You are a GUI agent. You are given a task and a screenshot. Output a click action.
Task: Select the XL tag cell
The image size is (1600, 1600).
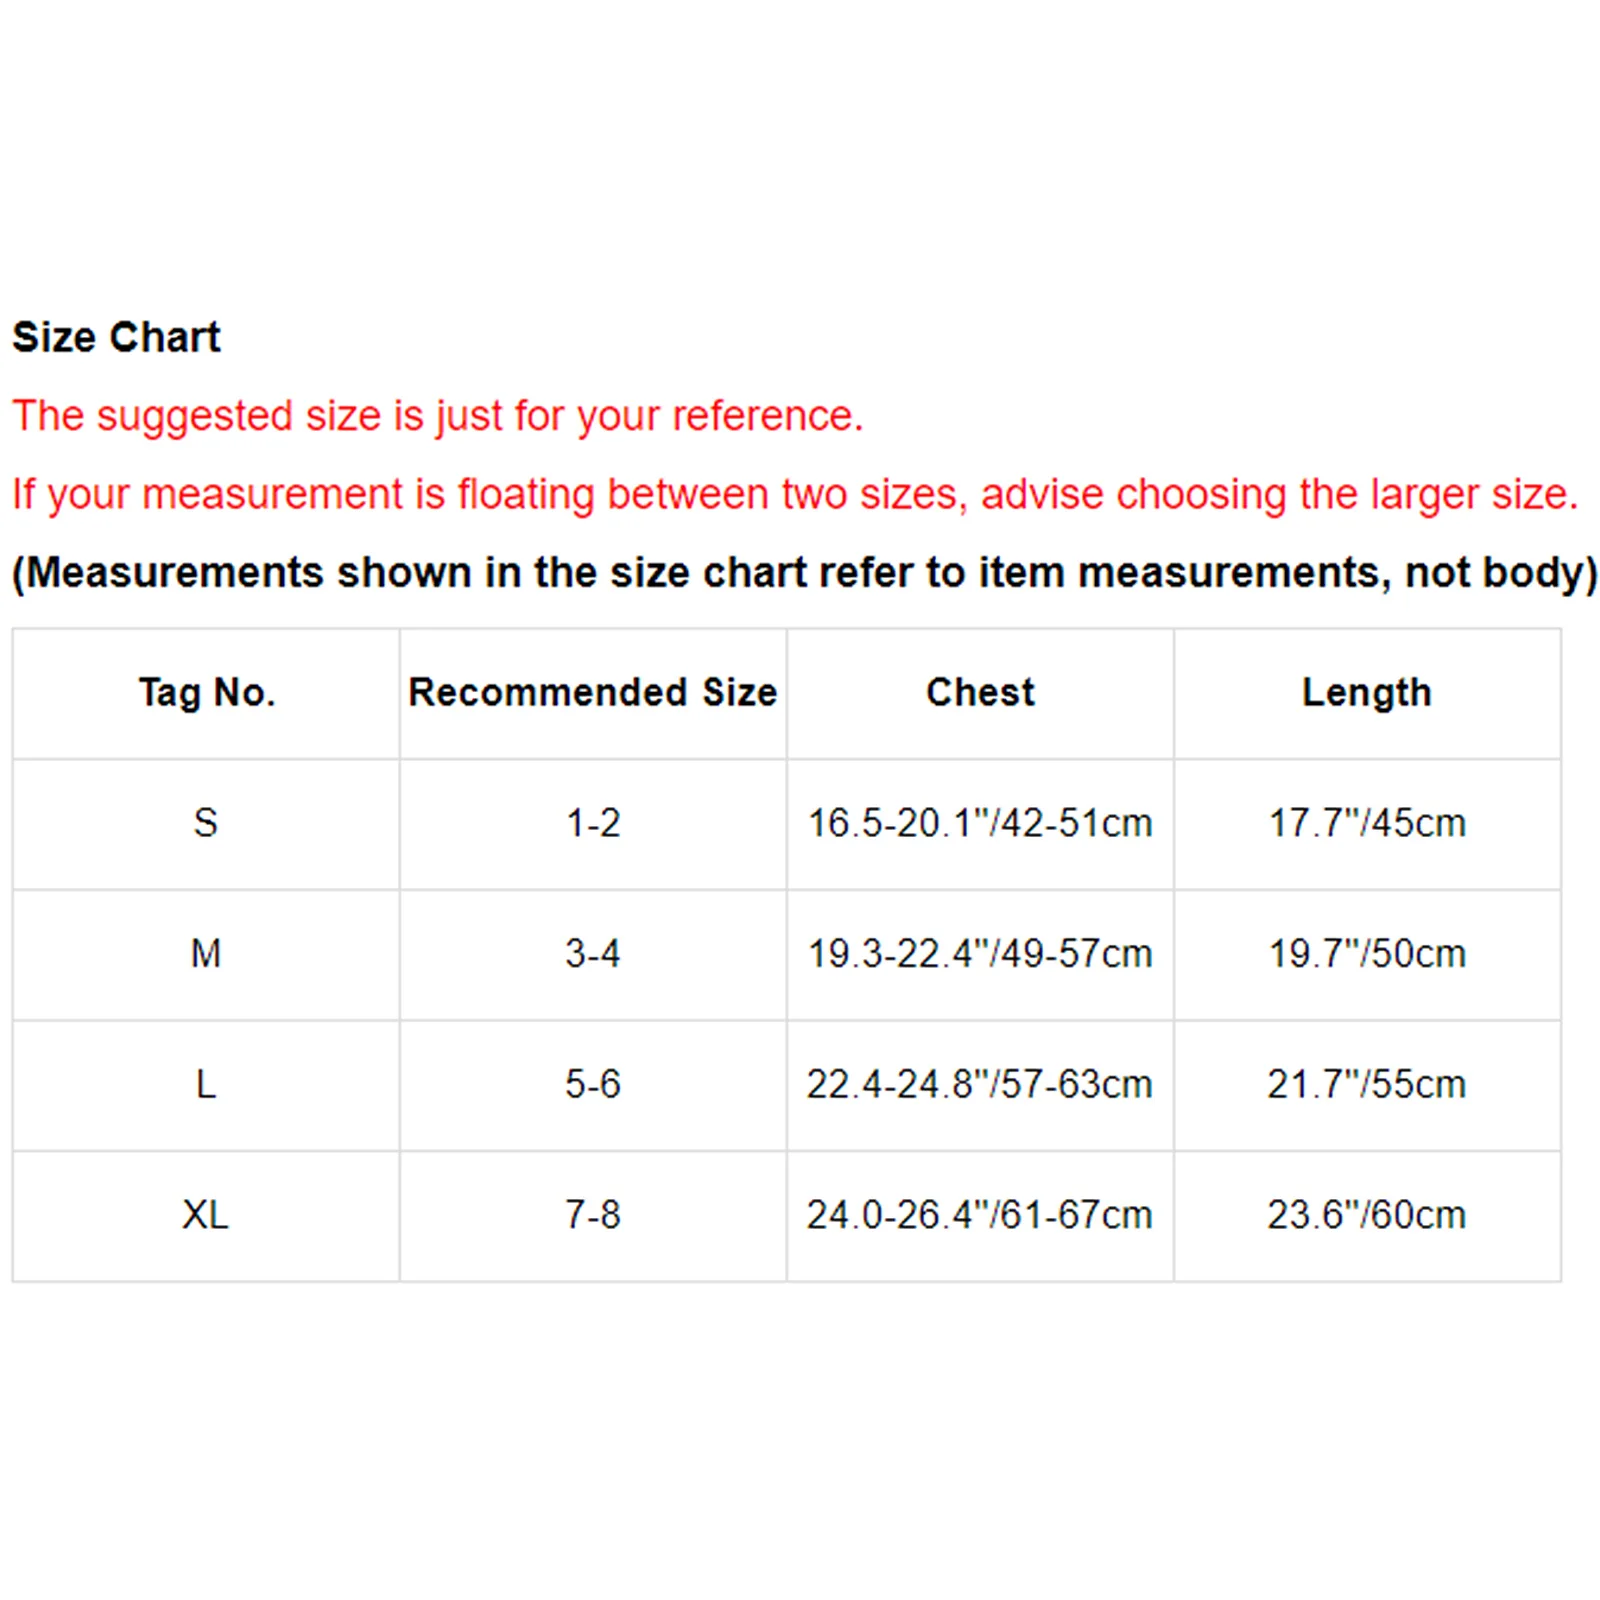[206, 1215]
